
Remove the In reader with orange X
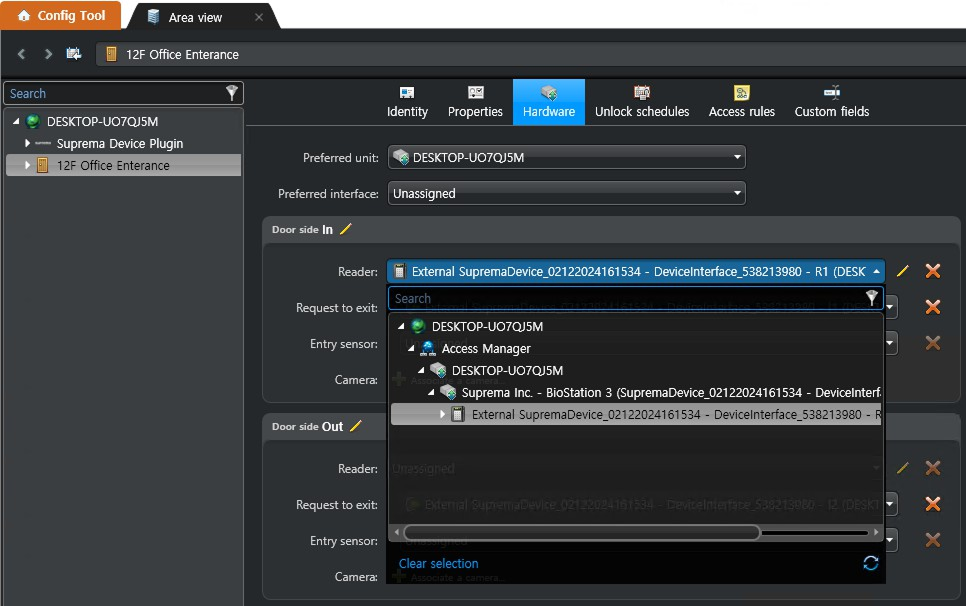click(x=932, y=271)
